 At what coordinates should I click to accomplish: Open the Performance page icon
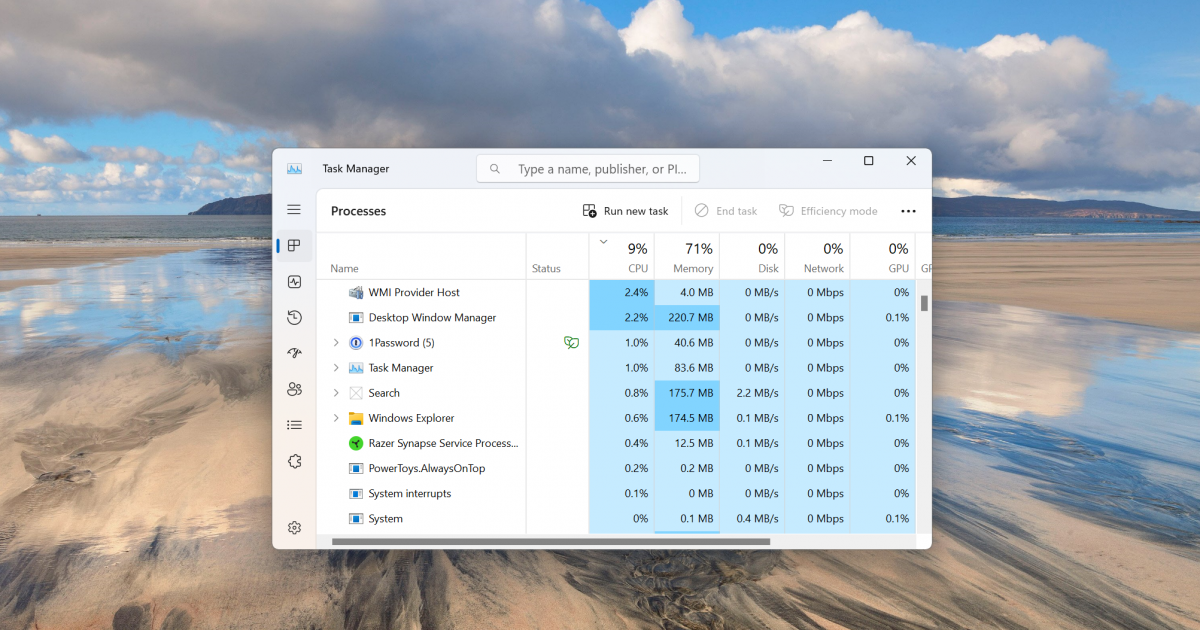(293, 281)
